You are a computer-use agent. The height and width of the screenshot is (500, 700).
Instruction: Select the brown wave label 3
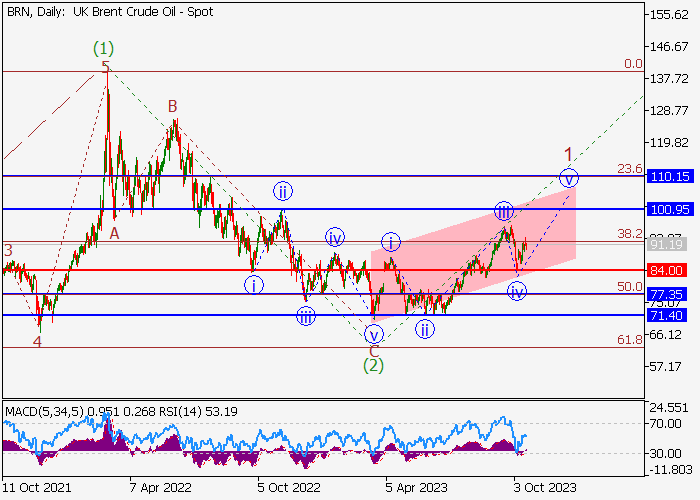pos(8,250)
